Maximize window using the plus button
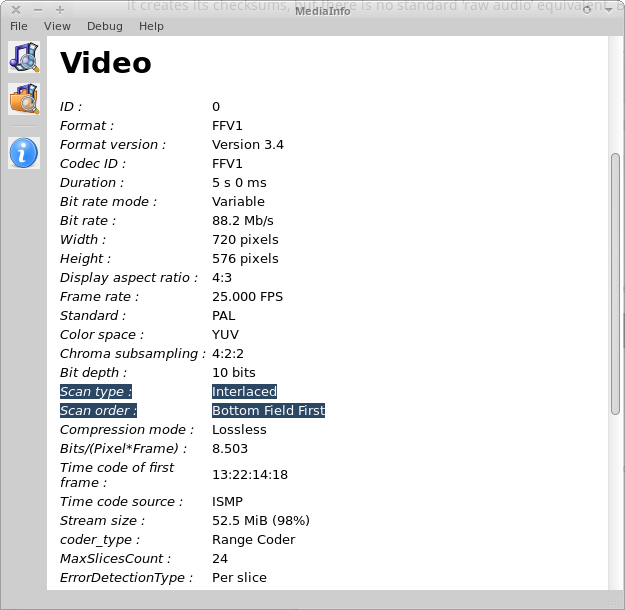Viewport: 625px width, 610px height. click(59, 9)
